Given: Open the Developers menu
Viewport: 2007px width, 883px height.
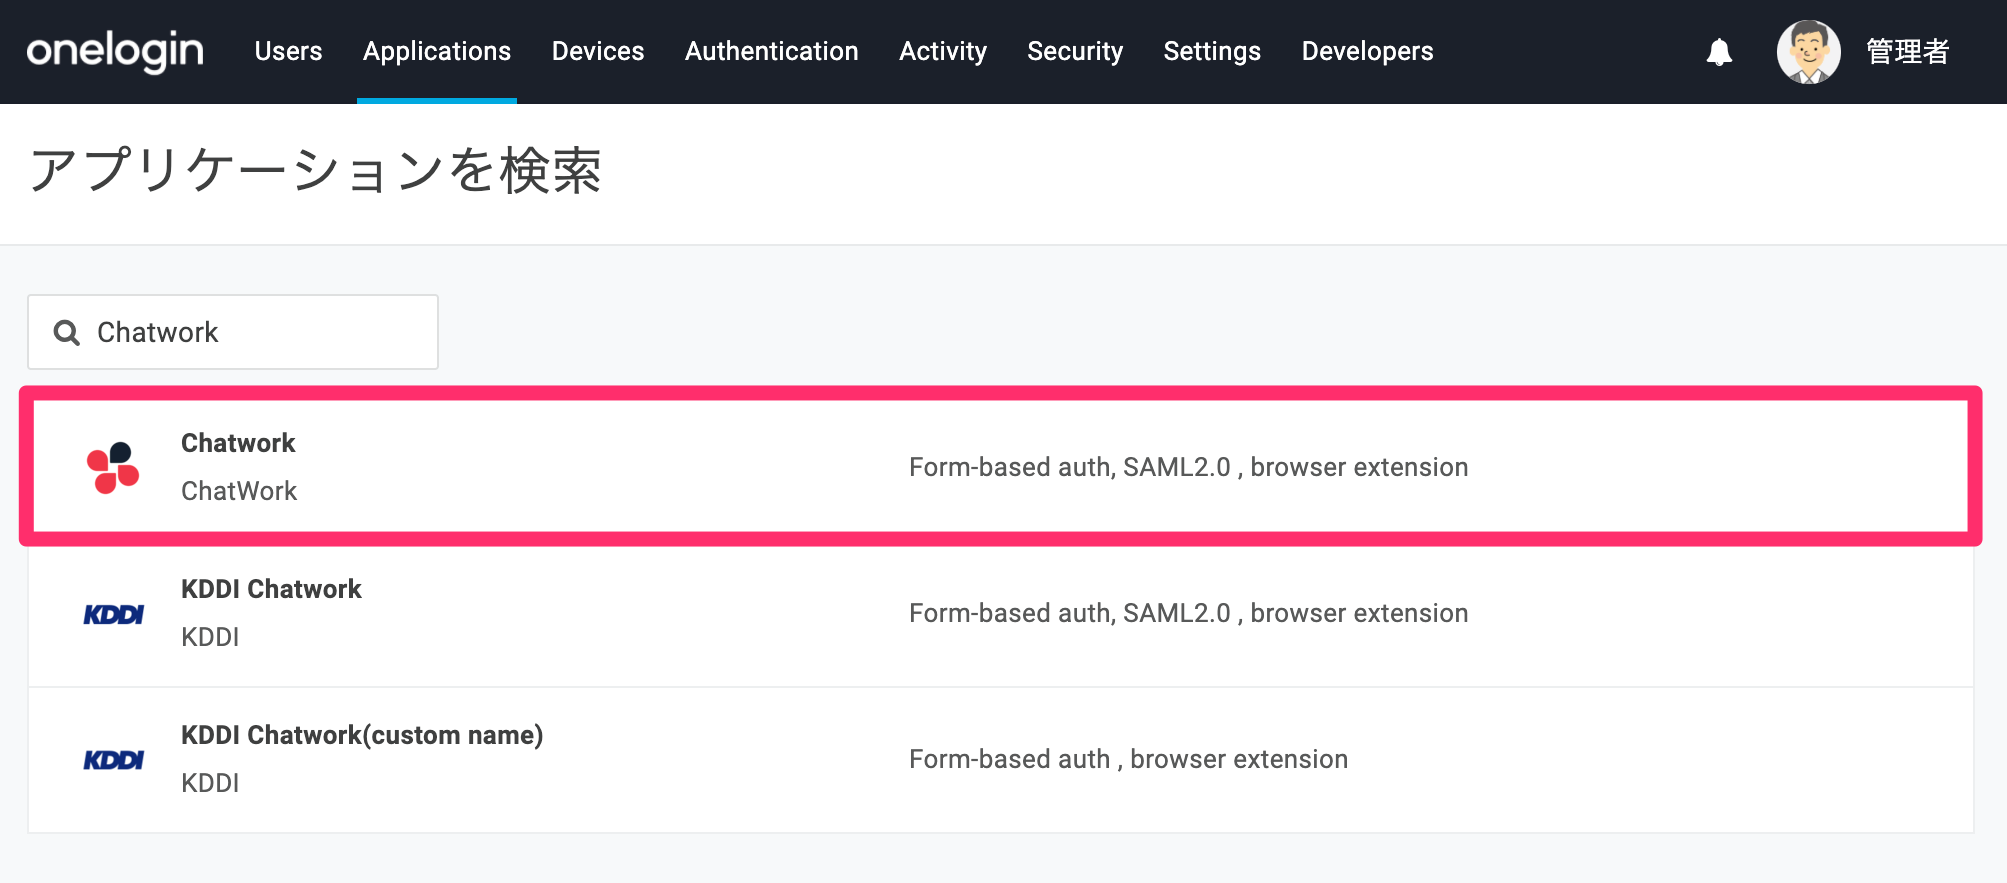Looking at the screenshot, I should tap(1367, 51).
